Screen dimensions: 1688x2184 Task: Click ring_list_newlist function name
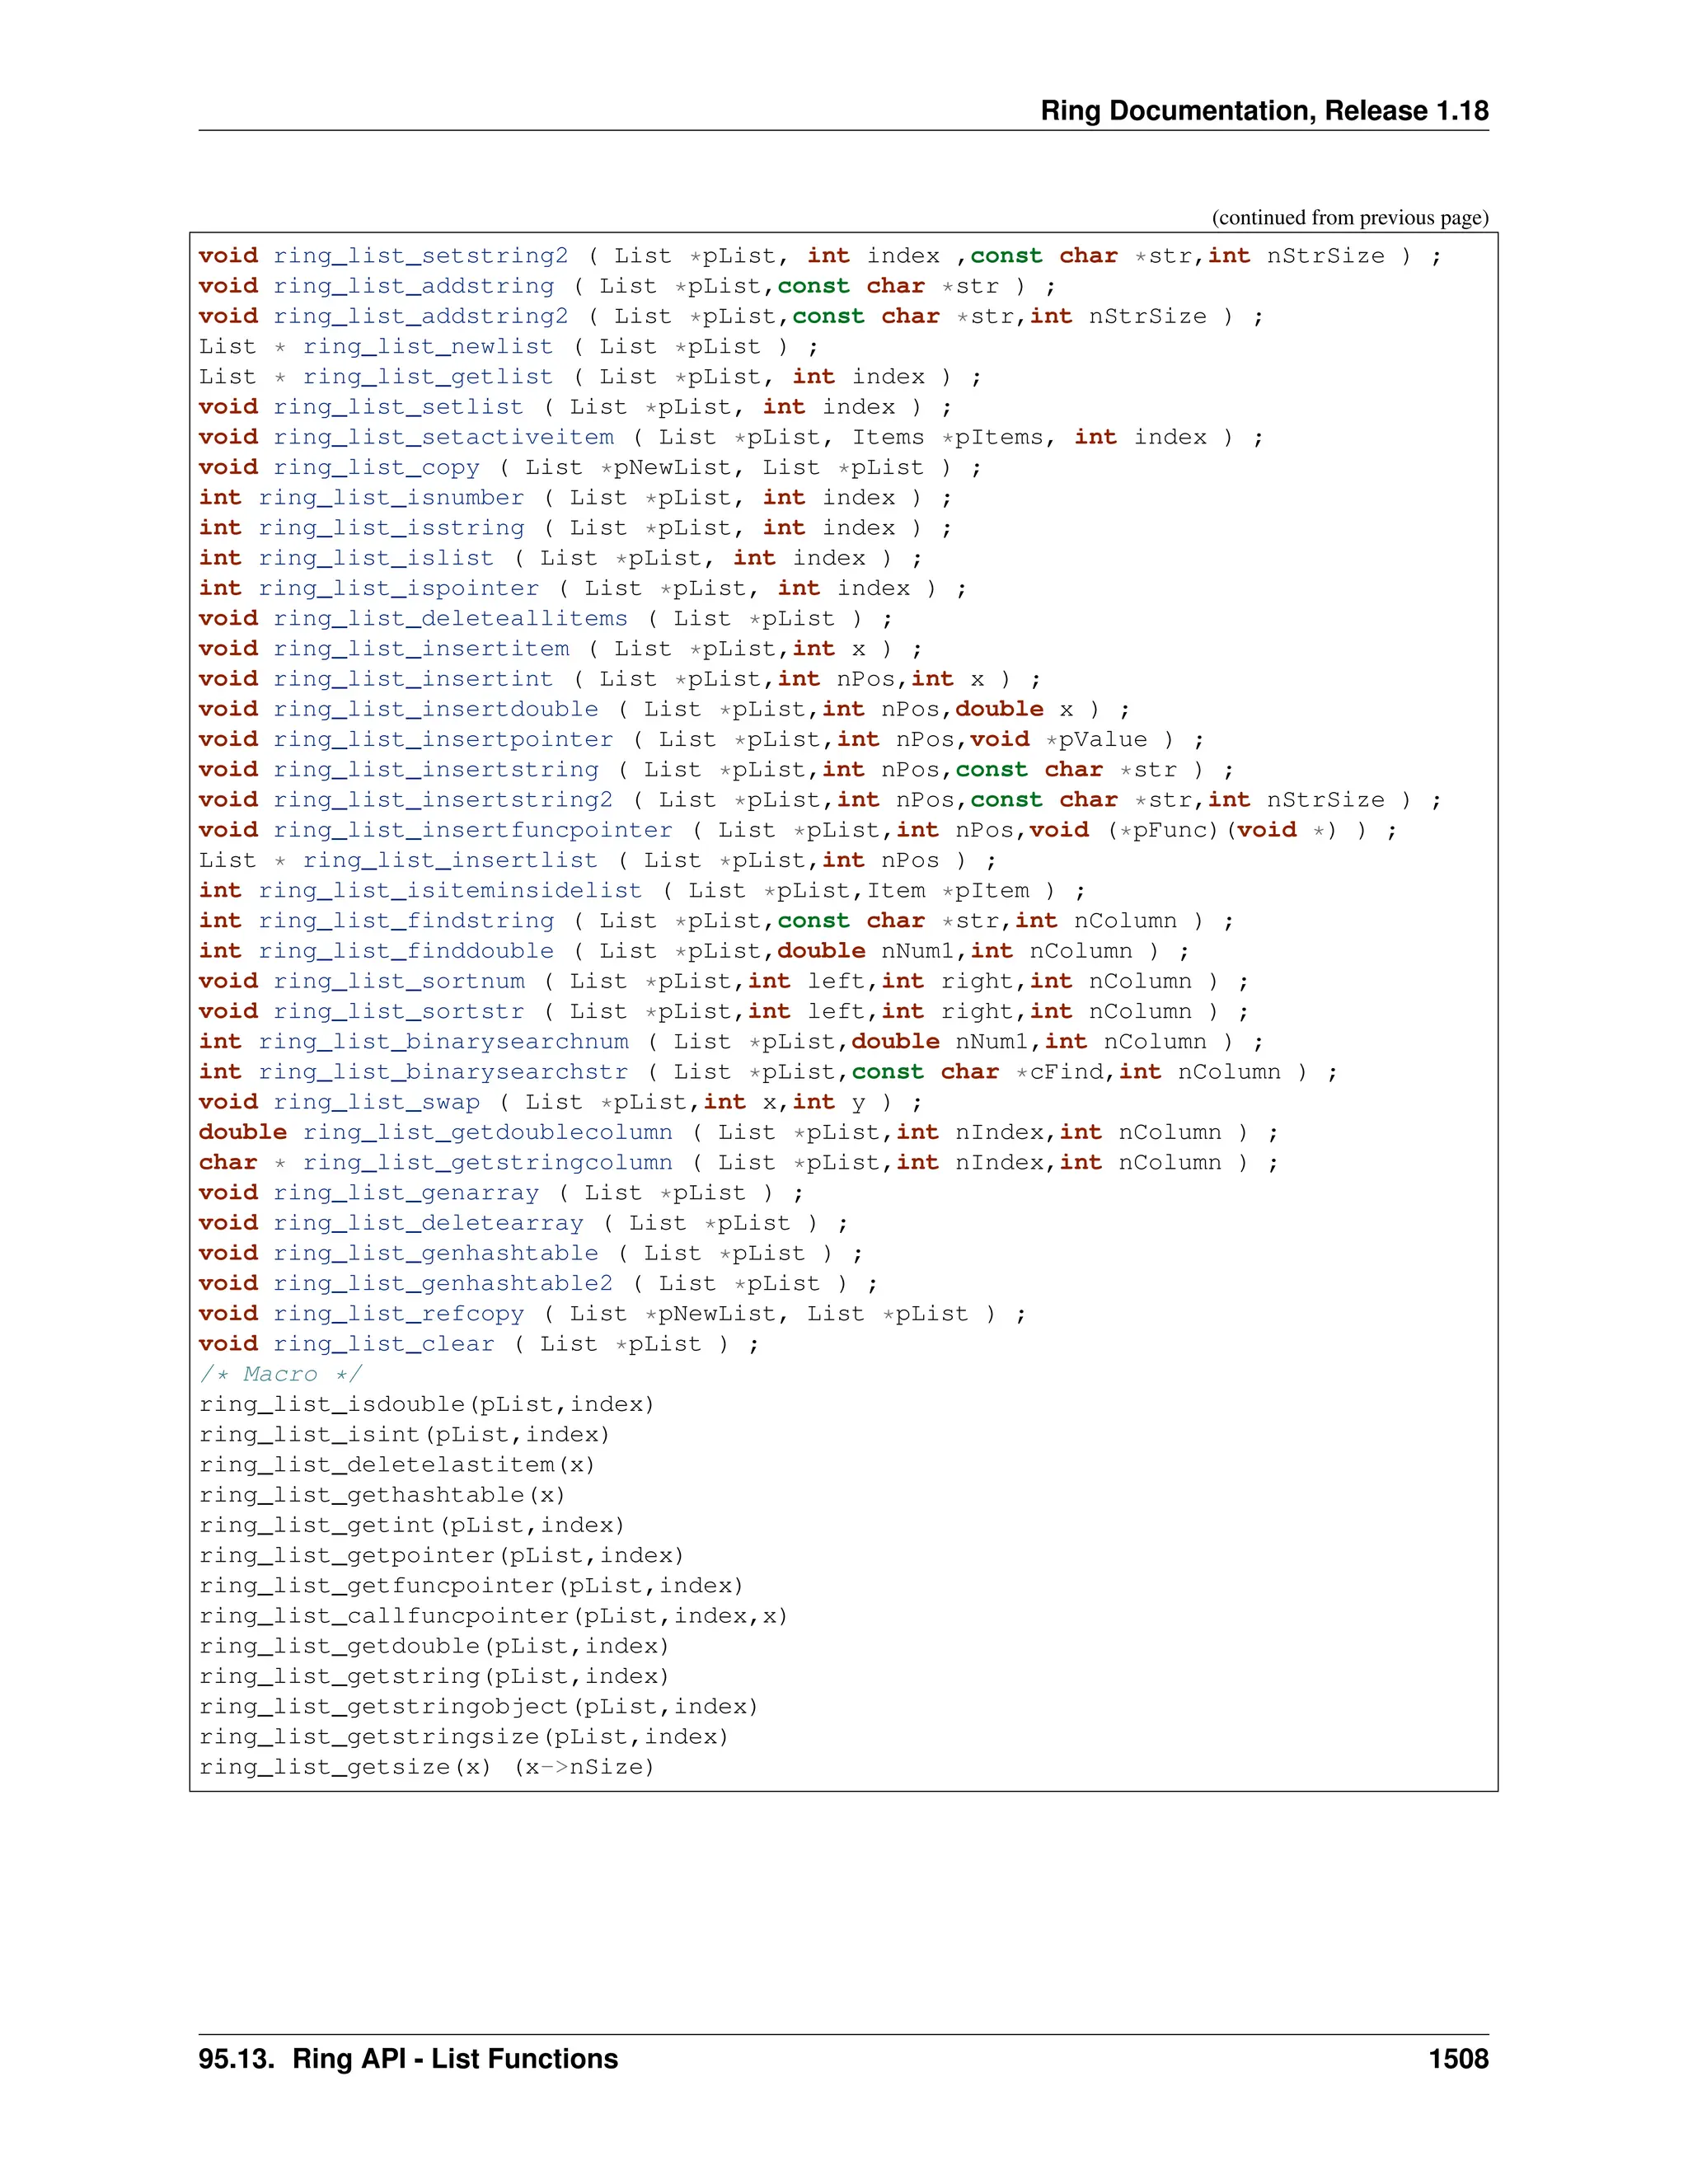[428, 347]
